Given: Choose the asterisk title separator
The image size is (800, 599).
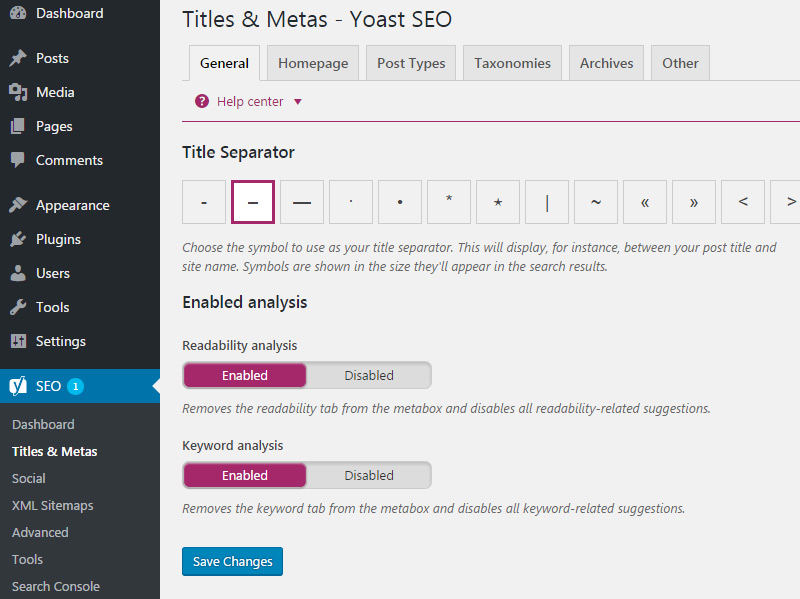Looking at the screenshot, I should click(449, 202).
